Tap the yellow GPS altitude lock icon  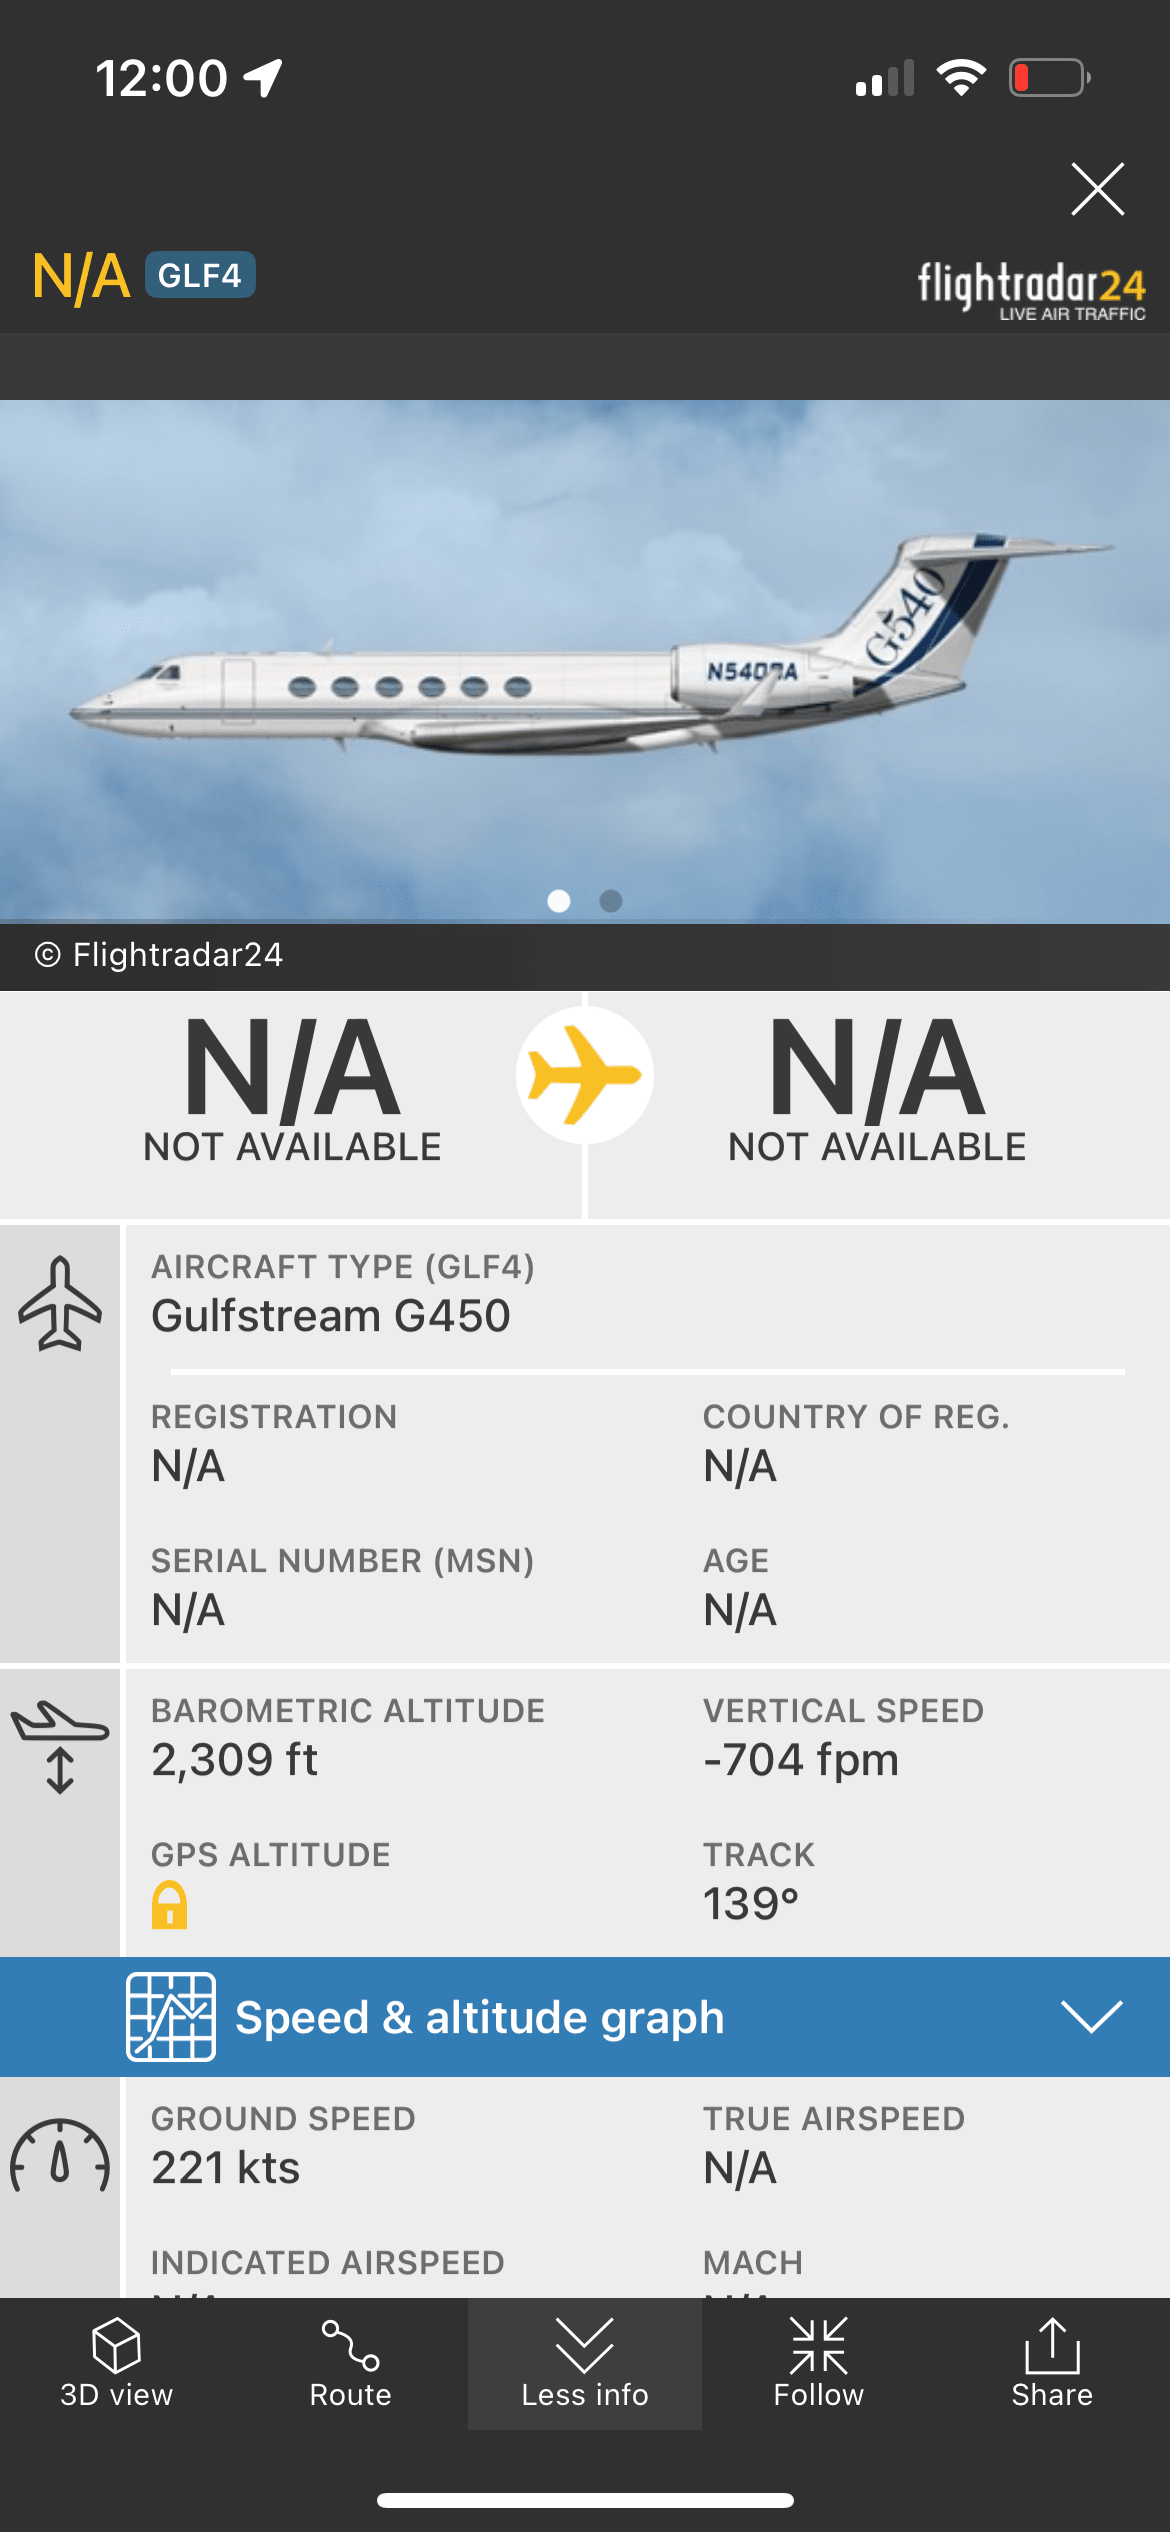(x=170, y=1904)
